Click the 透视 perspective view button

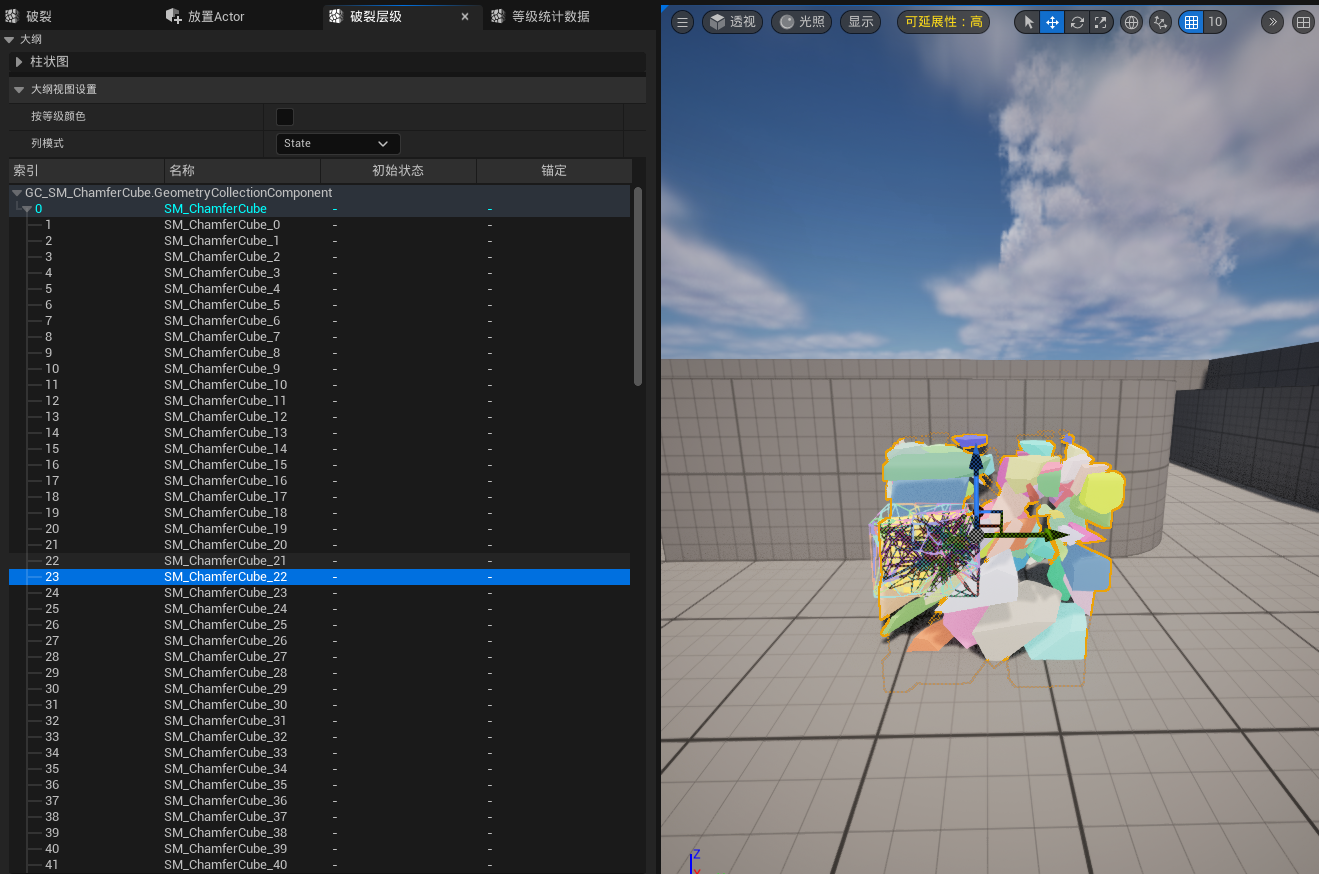click(732, 22)
